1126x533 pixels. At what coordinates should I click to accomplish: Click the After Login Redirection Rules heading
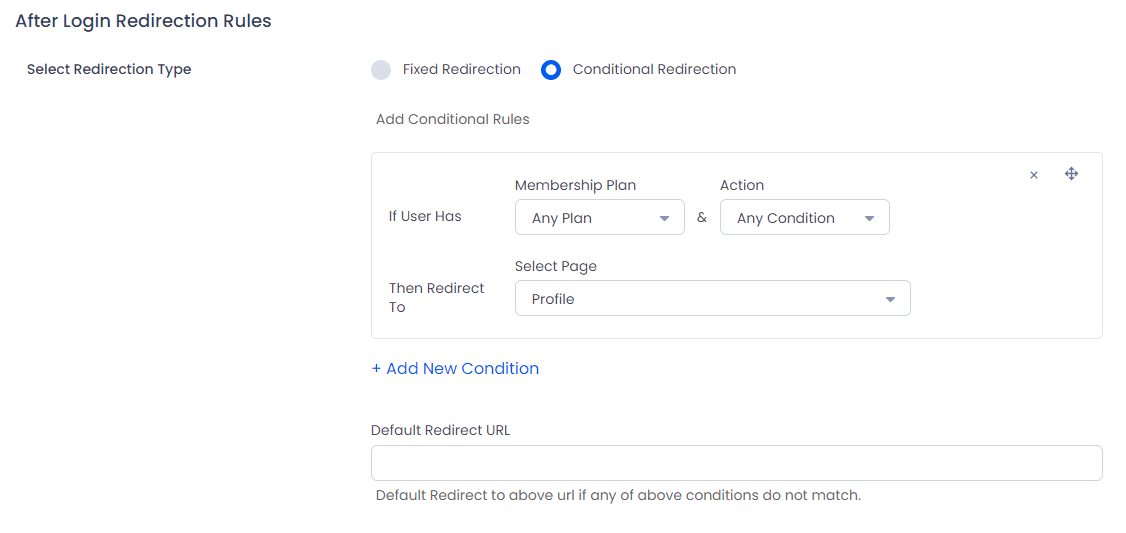coord(144,21)
